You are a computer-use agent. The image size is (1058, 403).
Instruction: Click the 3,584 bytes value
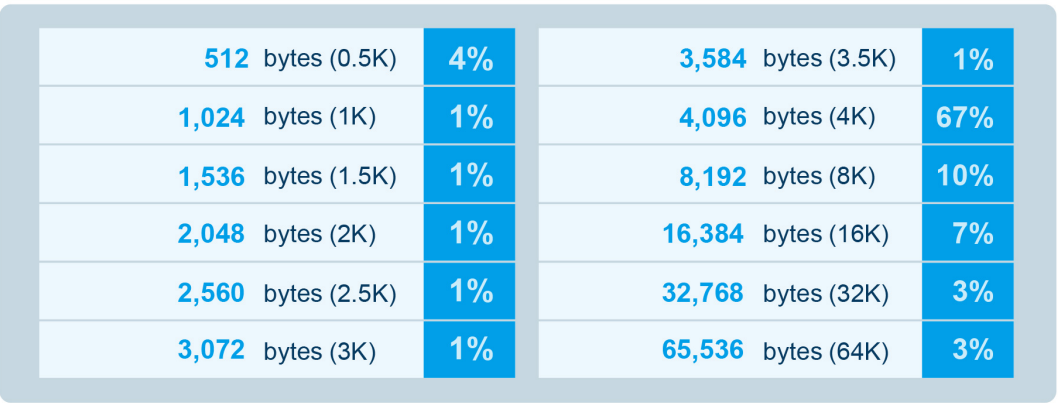712,59
